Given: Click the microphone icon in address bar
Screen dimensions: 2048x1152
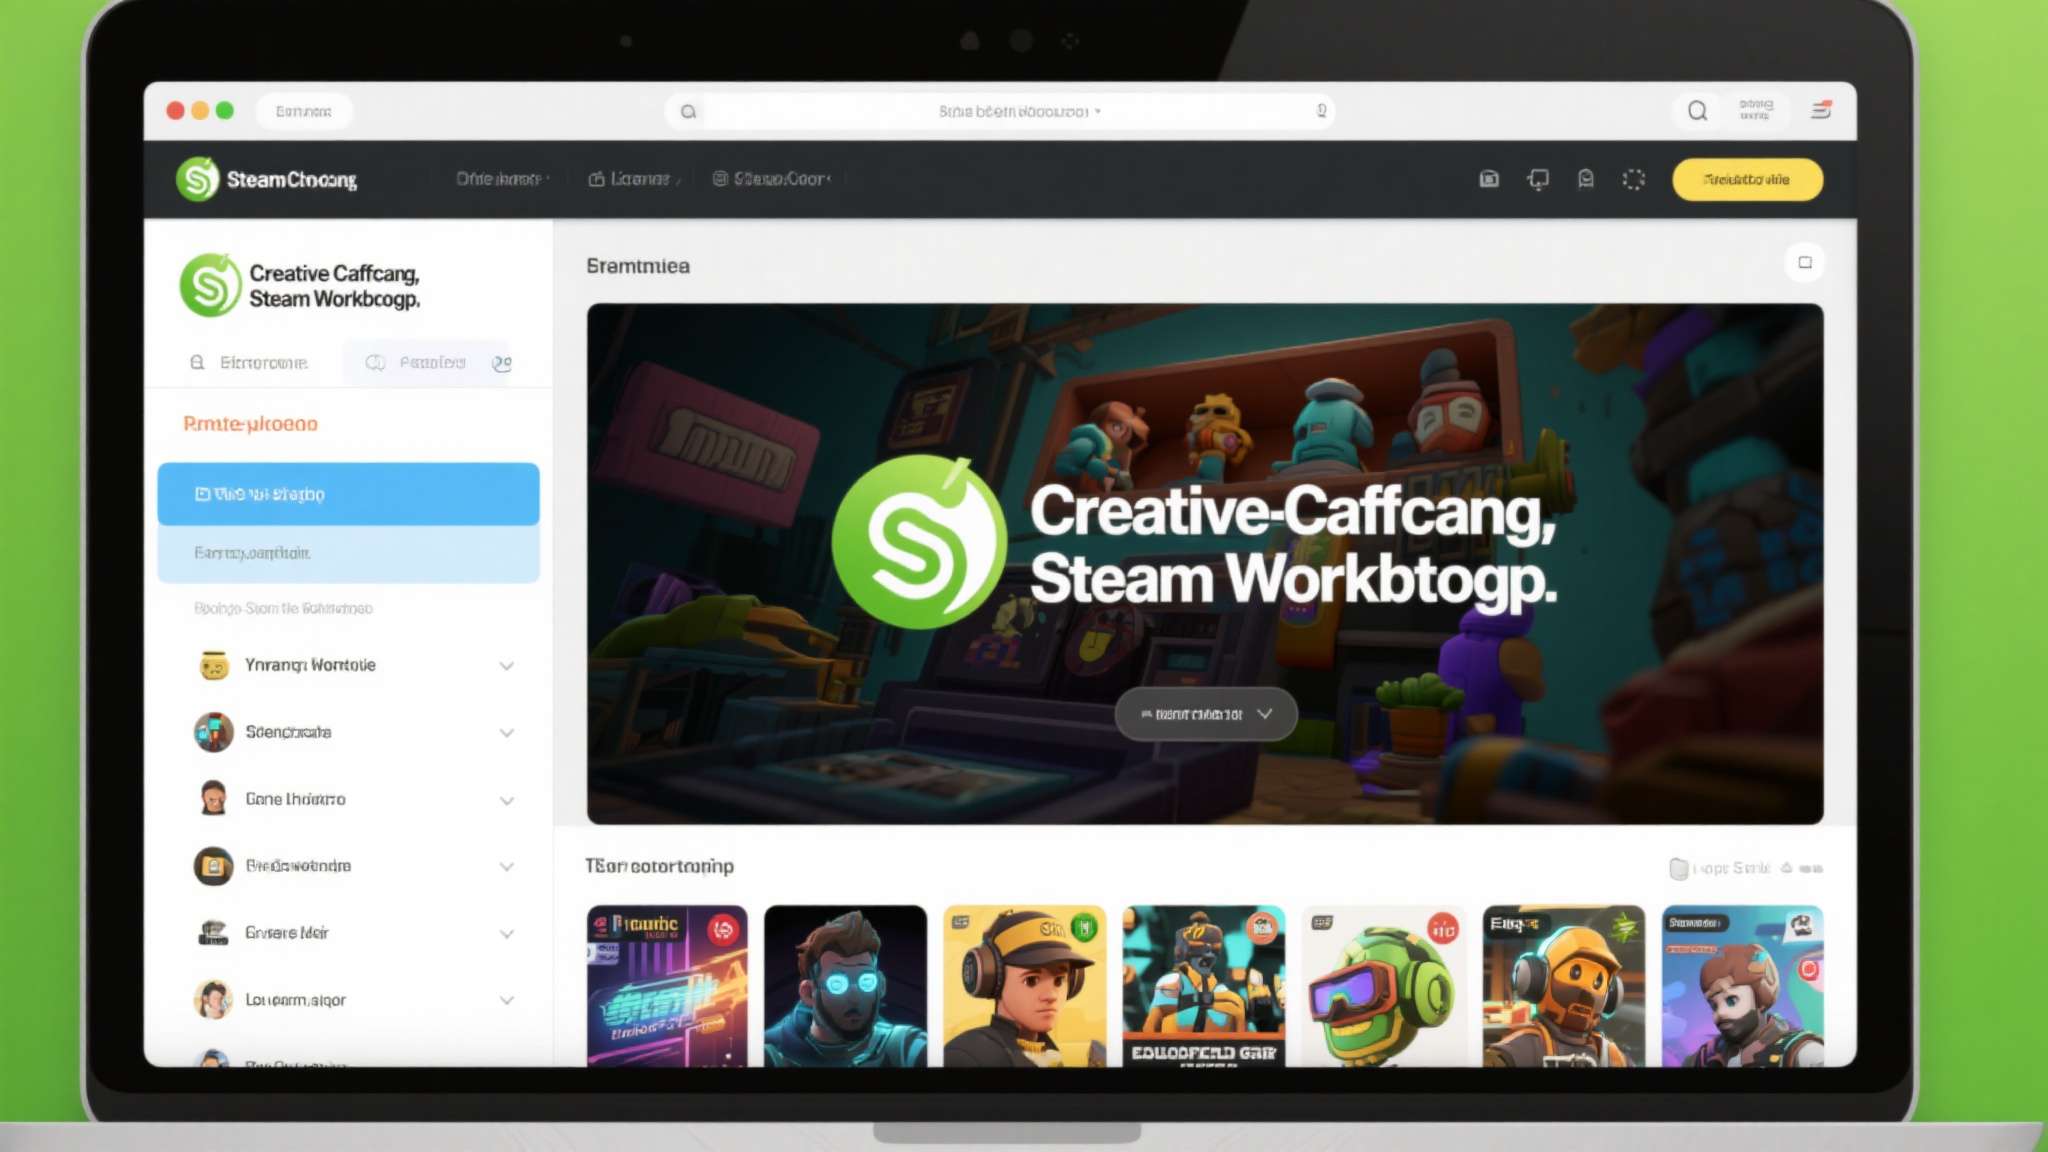Looking at the screenshot, I should point(1321,111).
